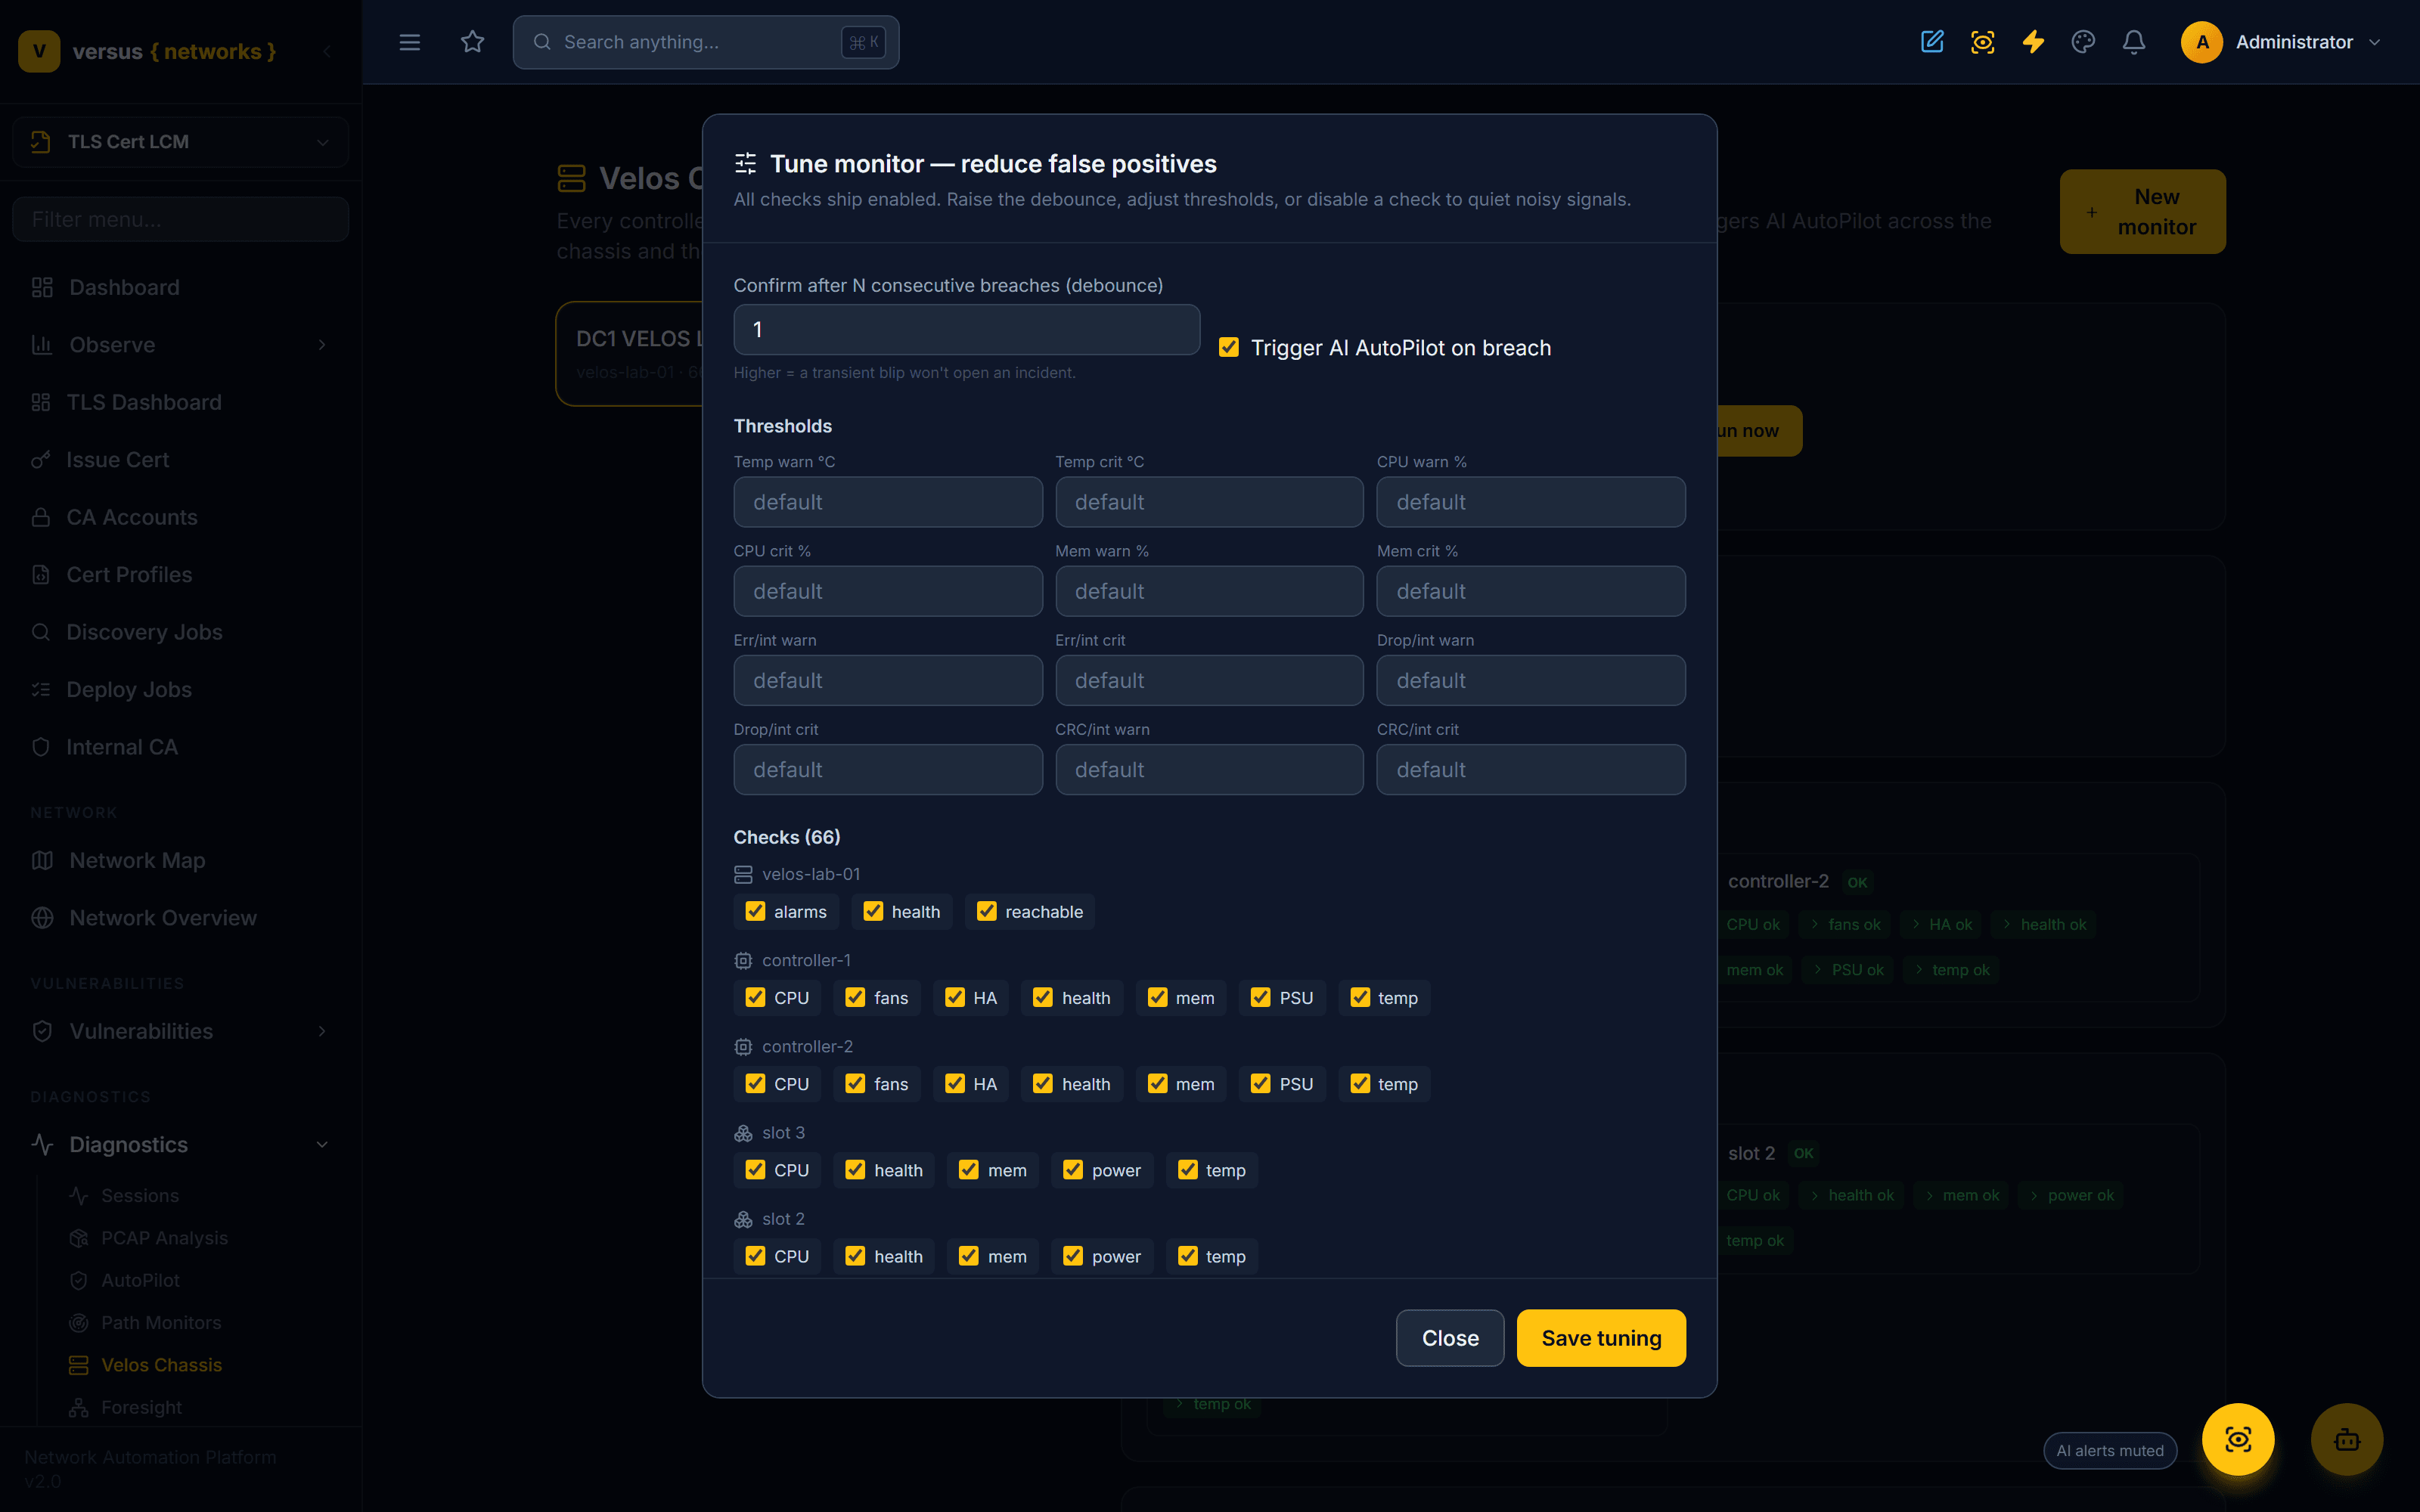Uncheck controller-1 fans check
Screen dimensions: 2420x1512
pyautogui.click(x=855, y=997)
